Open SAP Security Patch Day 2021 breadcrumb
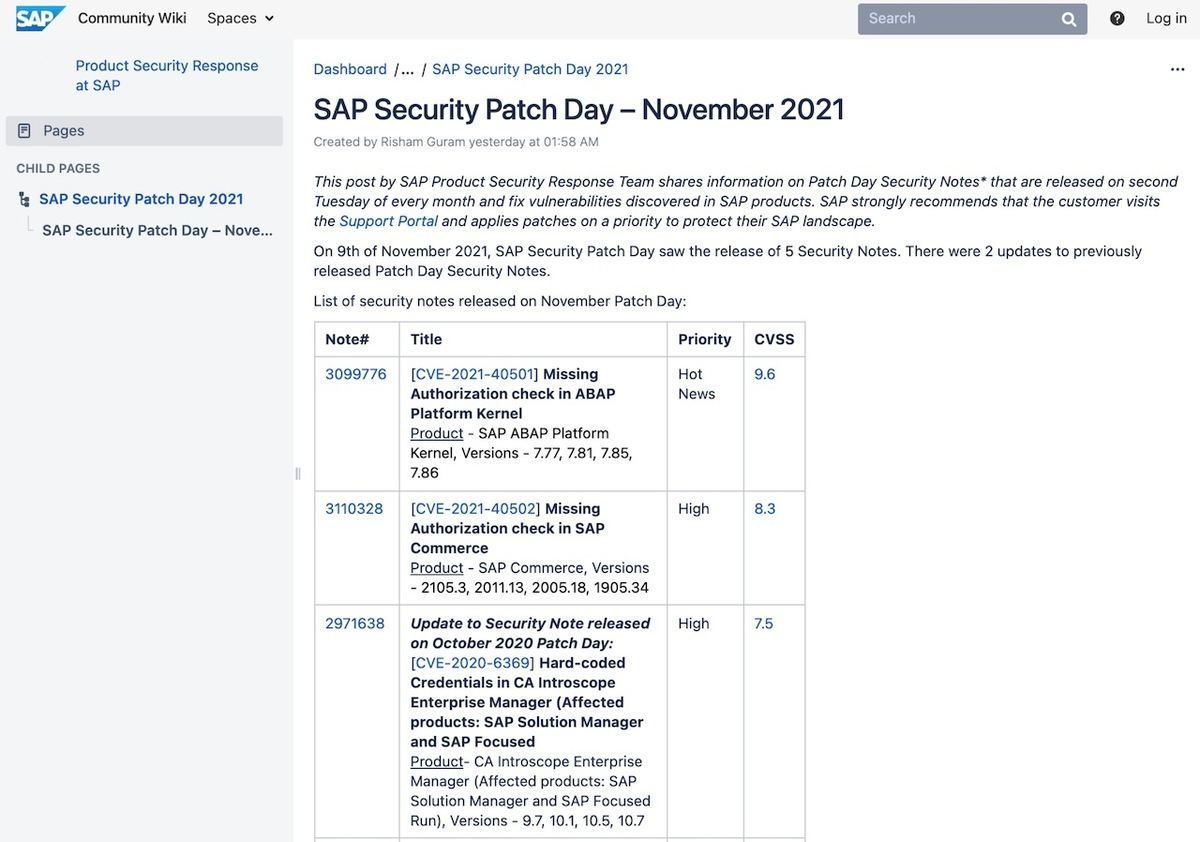This screenshot has width=1200, height=842. pos(530,69)
